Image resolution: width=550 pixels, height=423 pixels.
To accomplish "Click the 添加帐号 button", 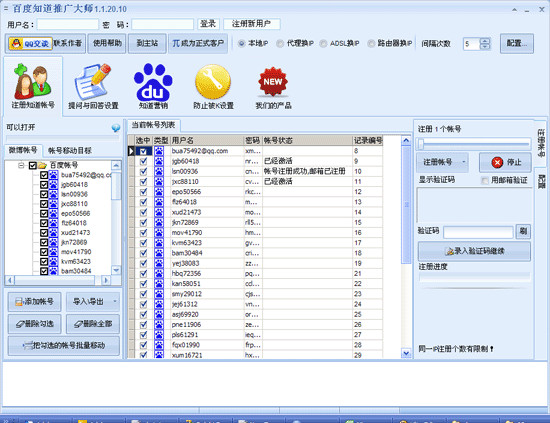I will [34, 302].
